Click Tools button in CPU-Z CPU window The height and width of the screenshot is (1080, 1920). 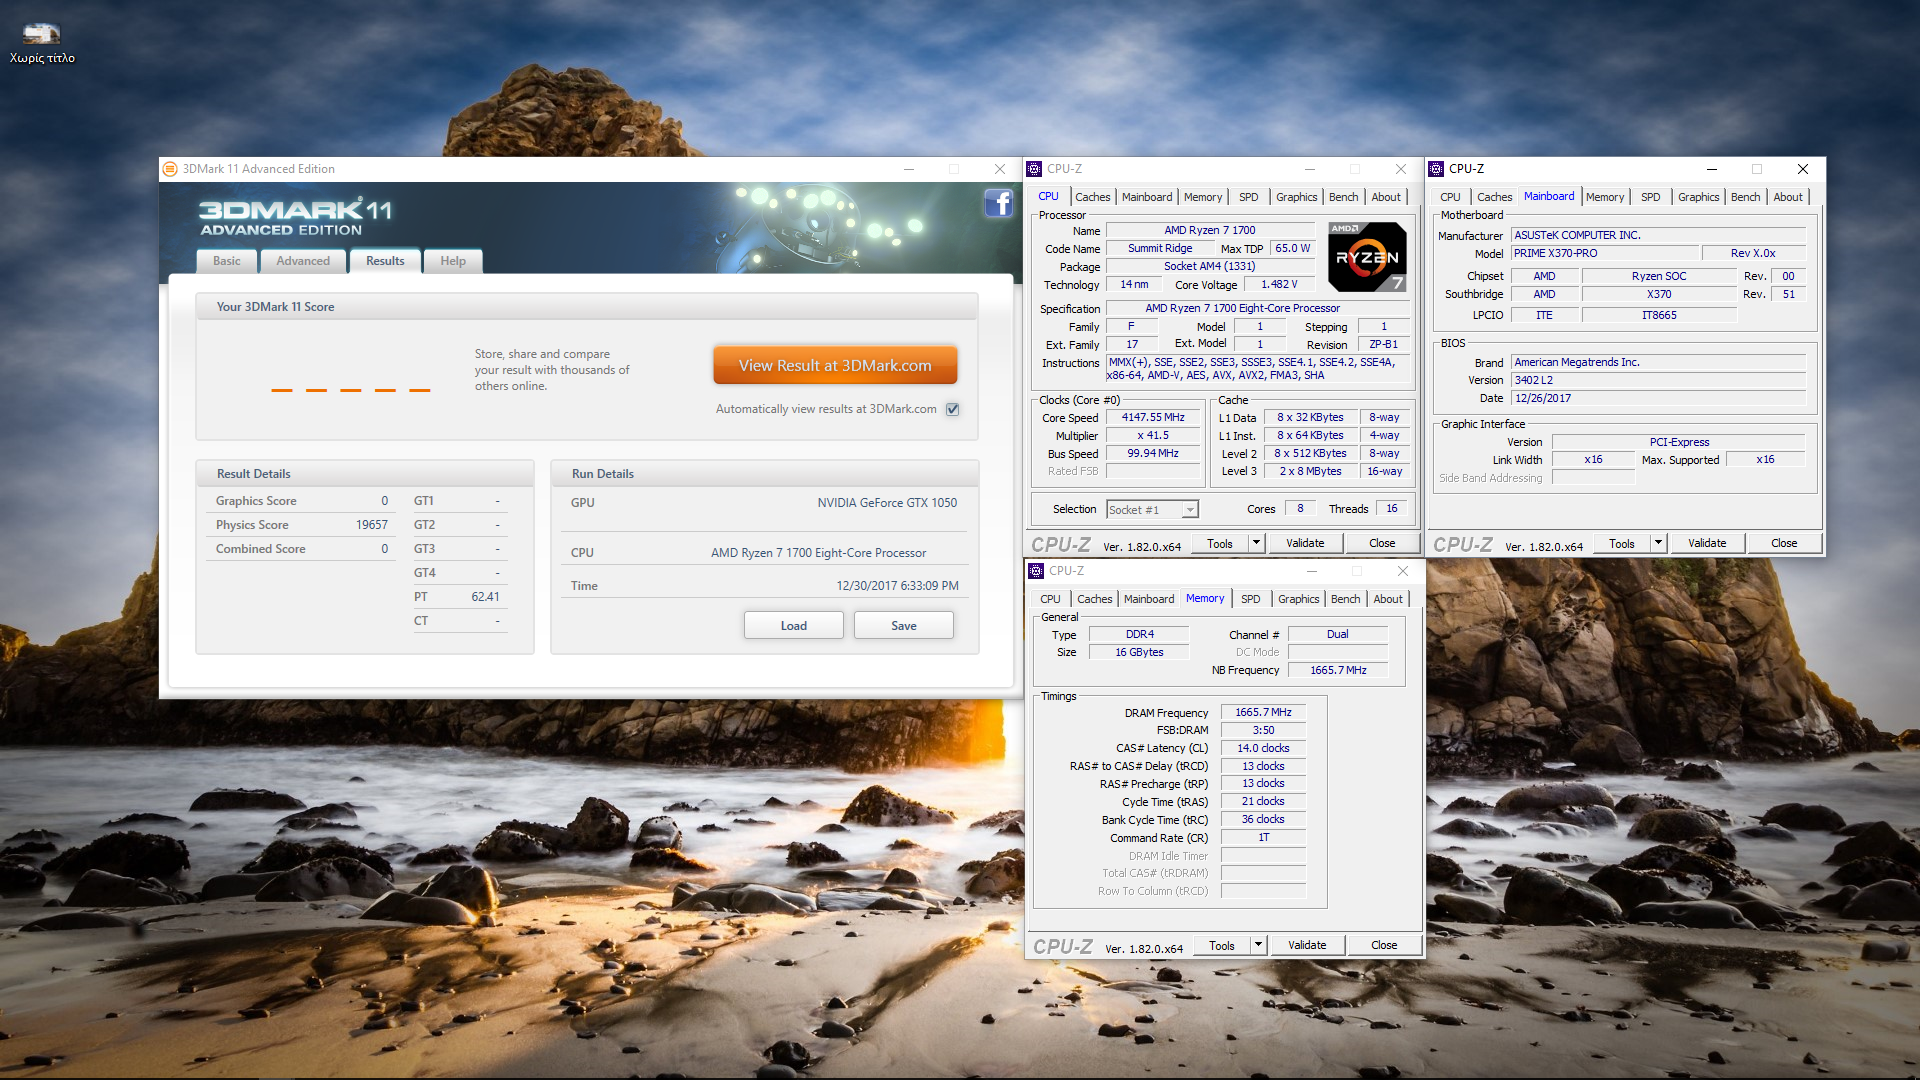(x=1220, y=543)
